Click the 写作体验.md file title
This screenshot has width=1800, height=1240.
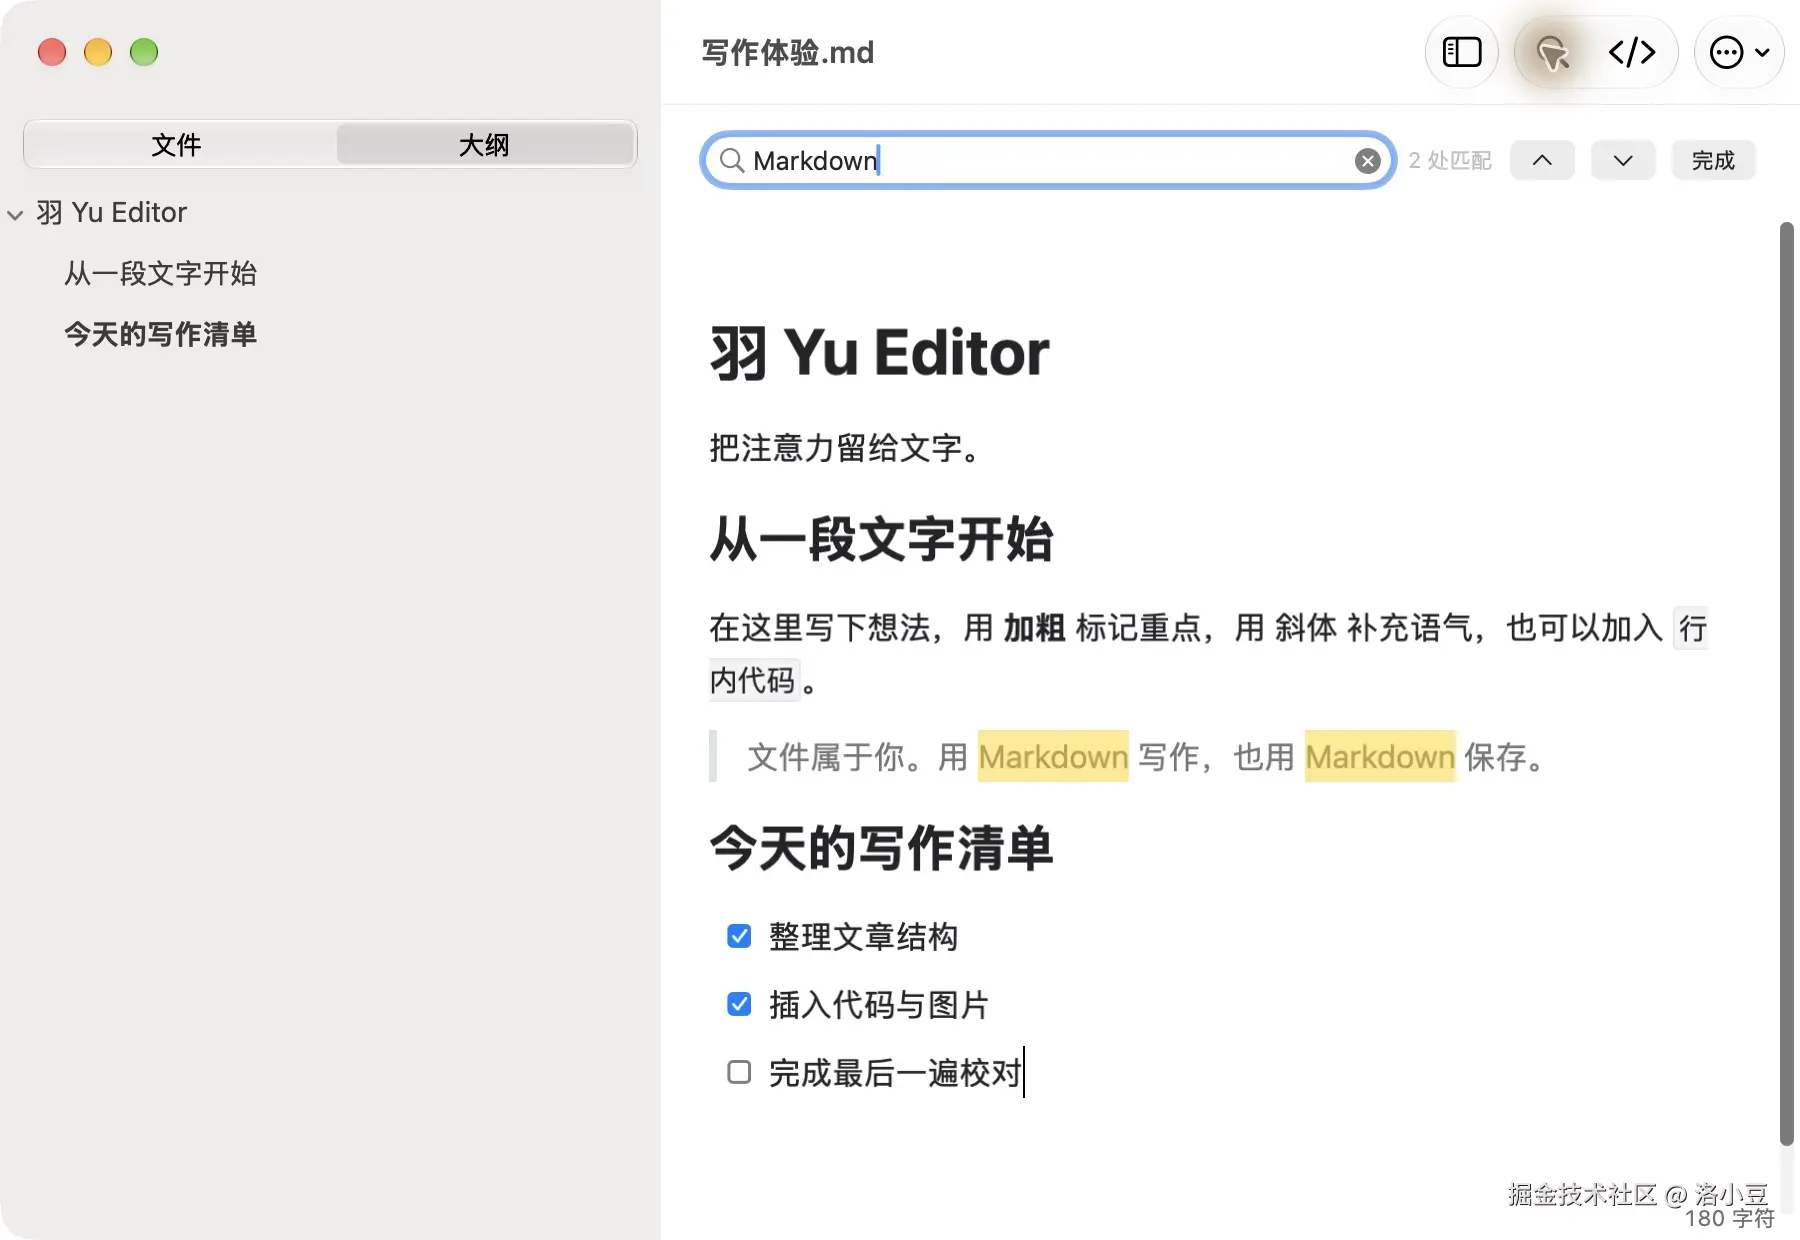(788, 52)
